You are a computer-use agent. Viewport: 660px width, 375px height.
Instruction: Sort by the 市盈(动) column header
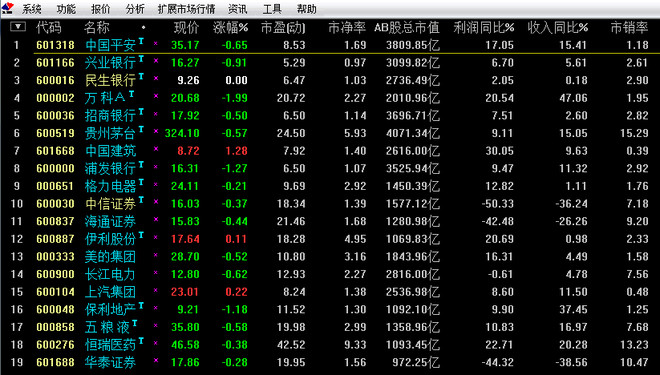pyautogui.click(x=283, y=28)
